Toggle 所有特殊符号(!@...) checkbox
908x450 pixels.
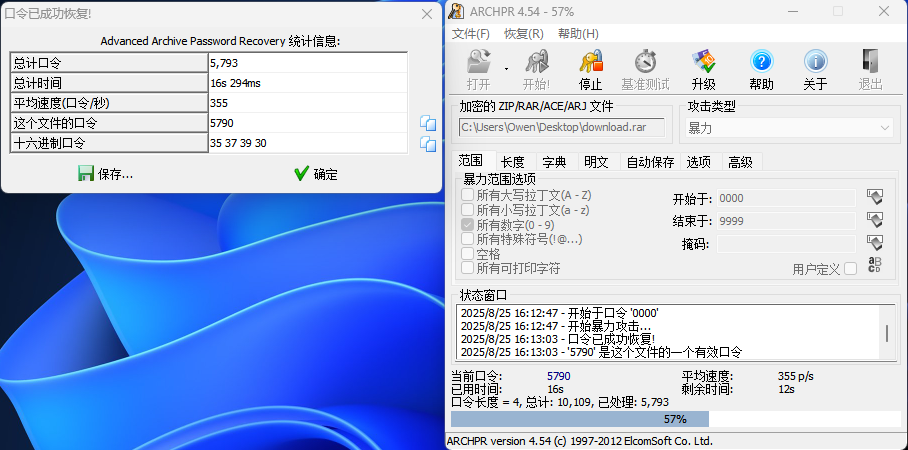coord(467,239)
